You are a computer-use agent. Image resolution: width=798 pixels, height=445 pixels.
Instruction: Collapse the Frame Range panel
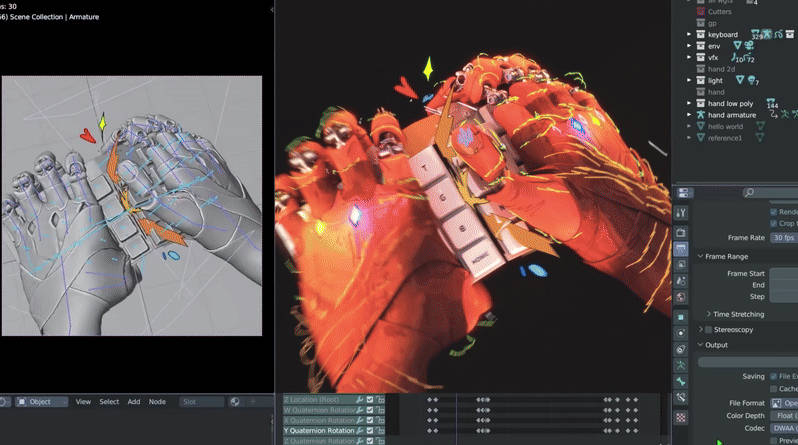(700, 256)
